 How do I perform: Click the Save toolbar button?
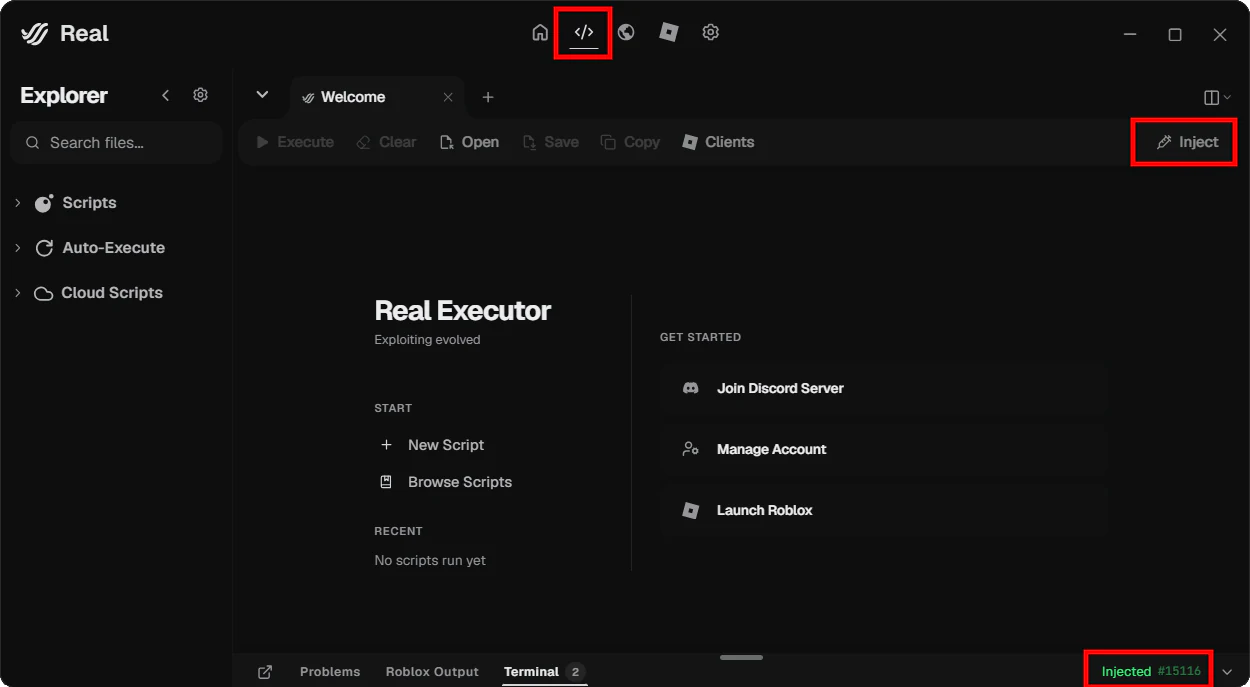coord(550,142)
